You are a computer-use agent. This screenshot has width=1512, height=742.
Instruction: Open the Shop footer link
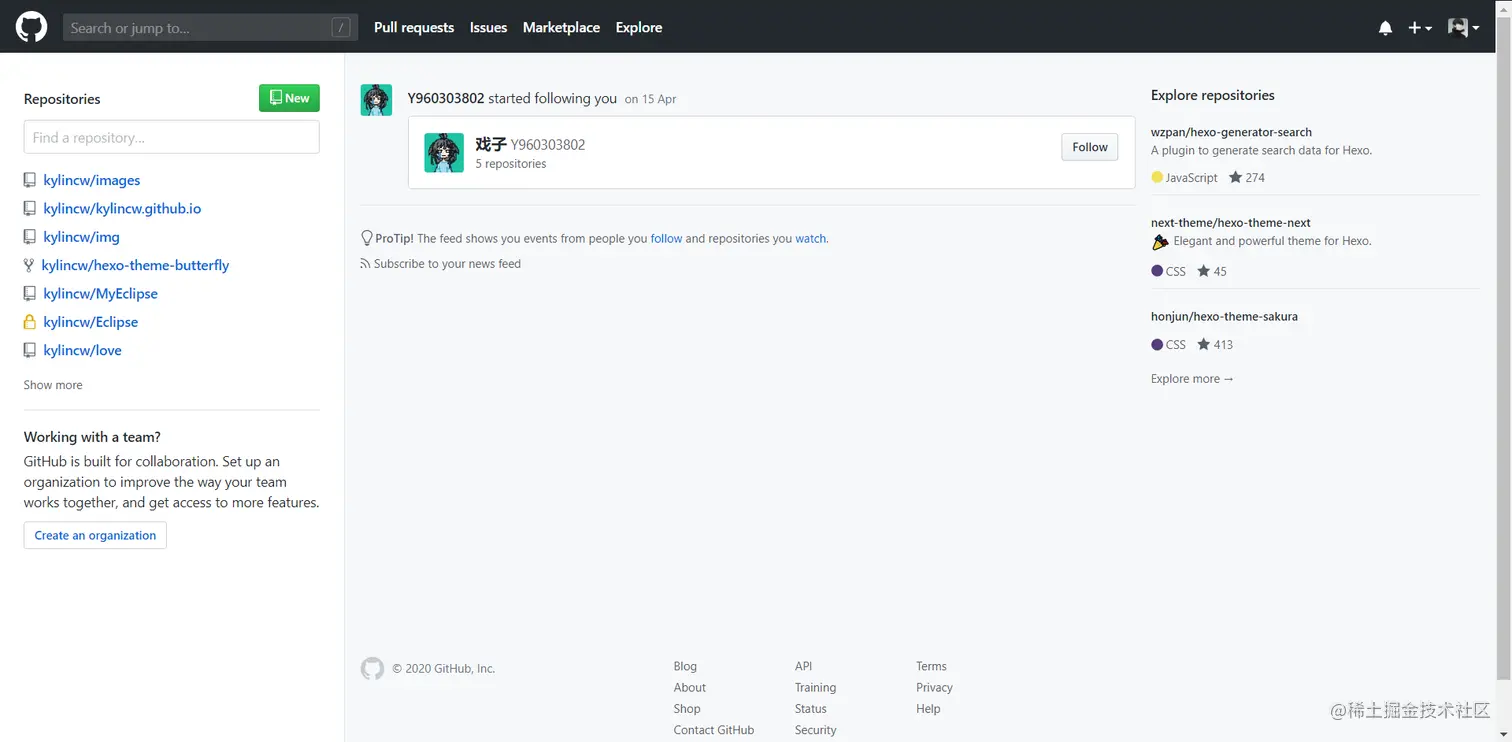pyautogui.click(x=687, y=709)
